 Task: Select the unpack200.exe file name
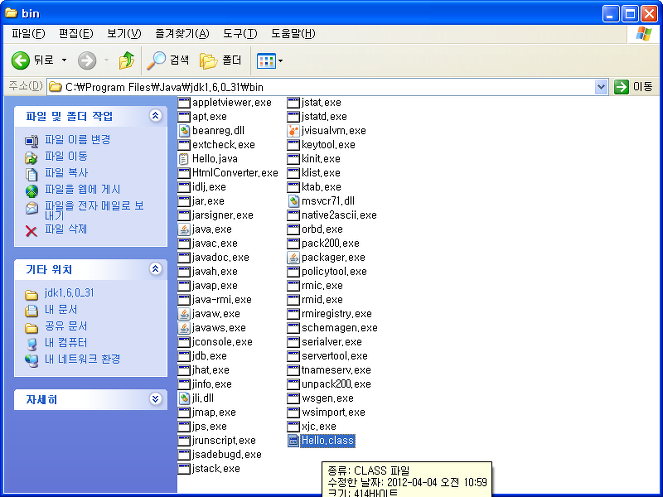click(336, 384)
